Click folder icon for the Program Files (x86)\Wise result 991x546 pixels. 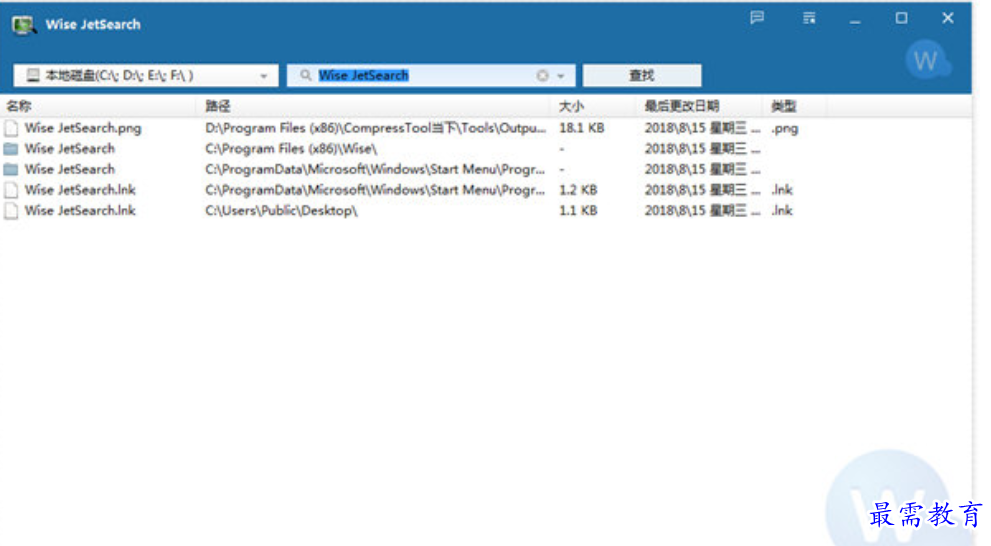click(x=11, y=149)
